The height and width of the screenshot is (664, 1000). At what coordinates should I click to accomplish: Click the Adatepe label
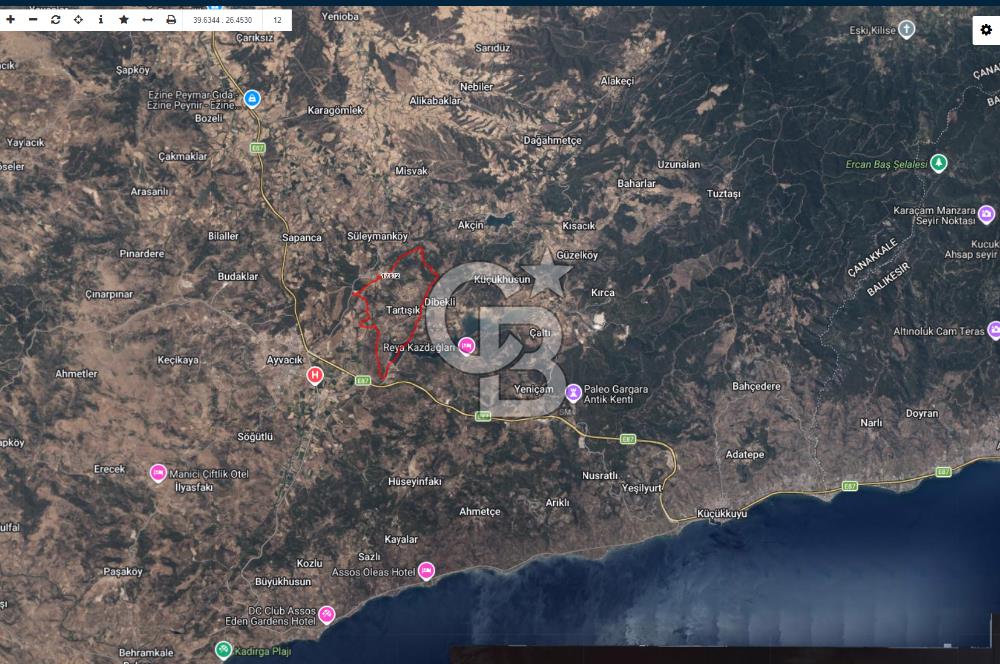[x=745, y=454]
